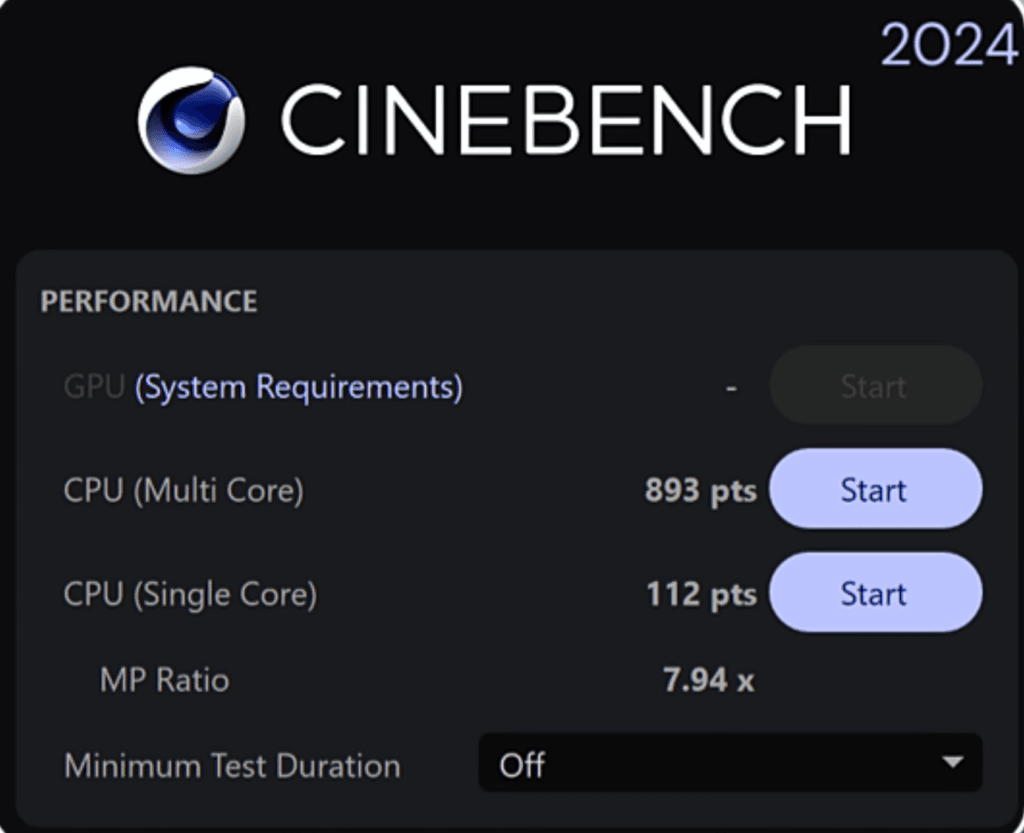Click the MP Ratio label
This screenshot has height=833, width=1024.
click(165, 681)
